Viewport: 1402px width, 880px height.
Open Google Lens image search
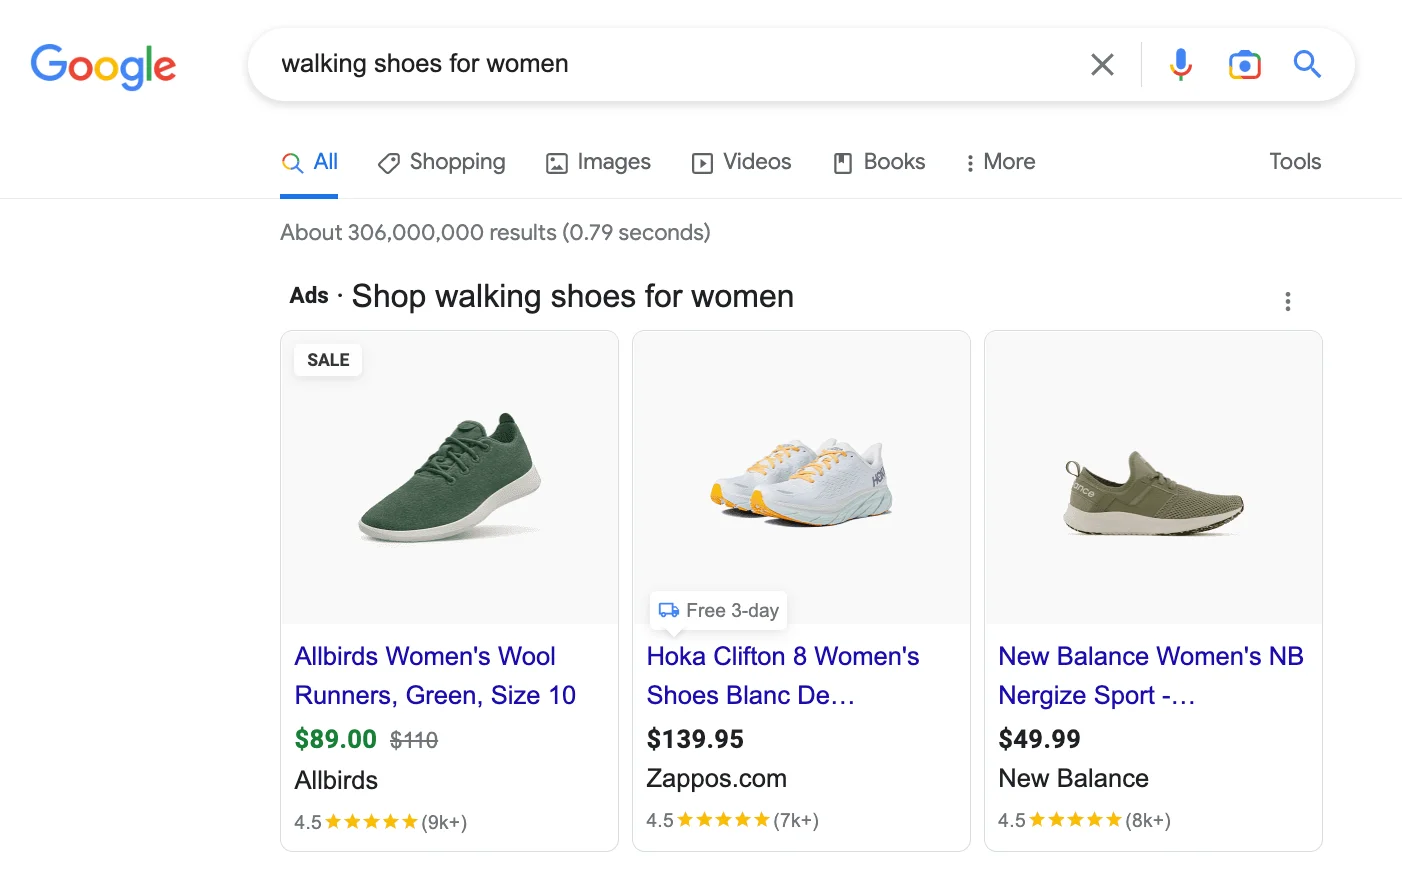[1244, 65]
